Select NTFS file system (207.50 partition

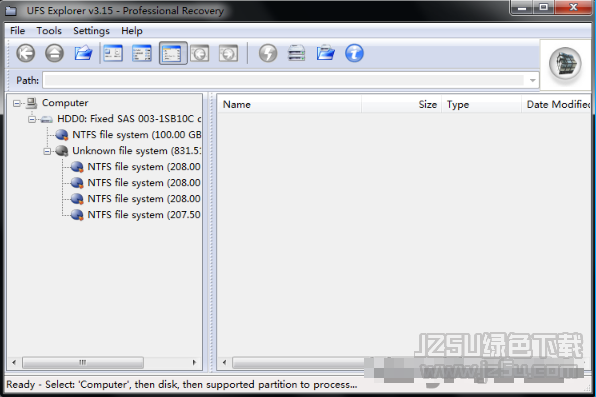pyautogui.click(x=144, y=214)
